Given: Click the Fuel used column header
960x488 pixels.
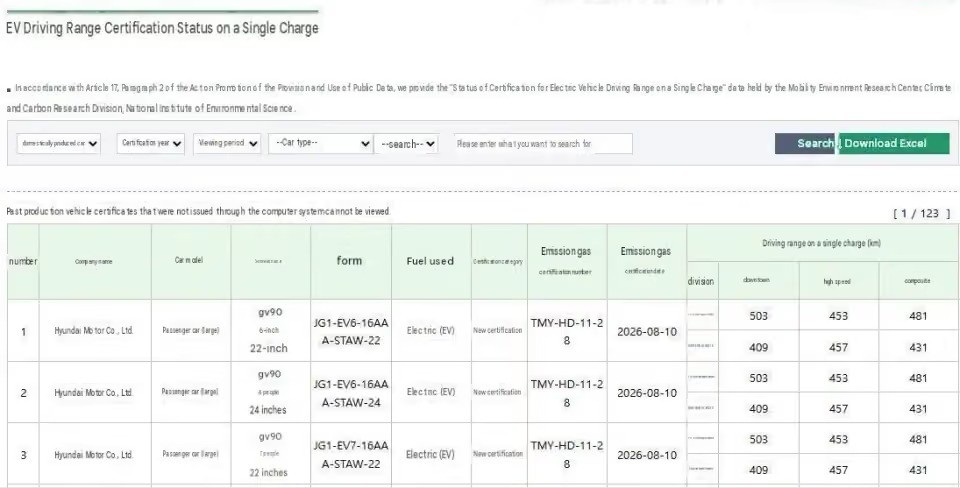Looking at the screenshot, I should (430, 261).
